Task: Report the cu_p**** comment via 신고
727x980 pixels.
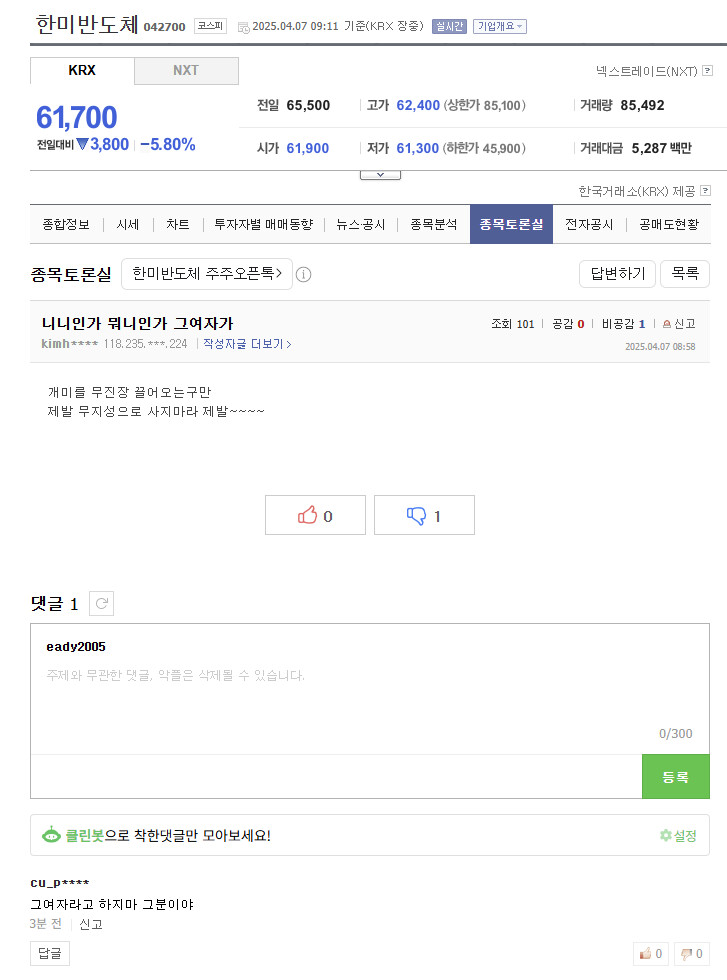Action: coord(91,924)
